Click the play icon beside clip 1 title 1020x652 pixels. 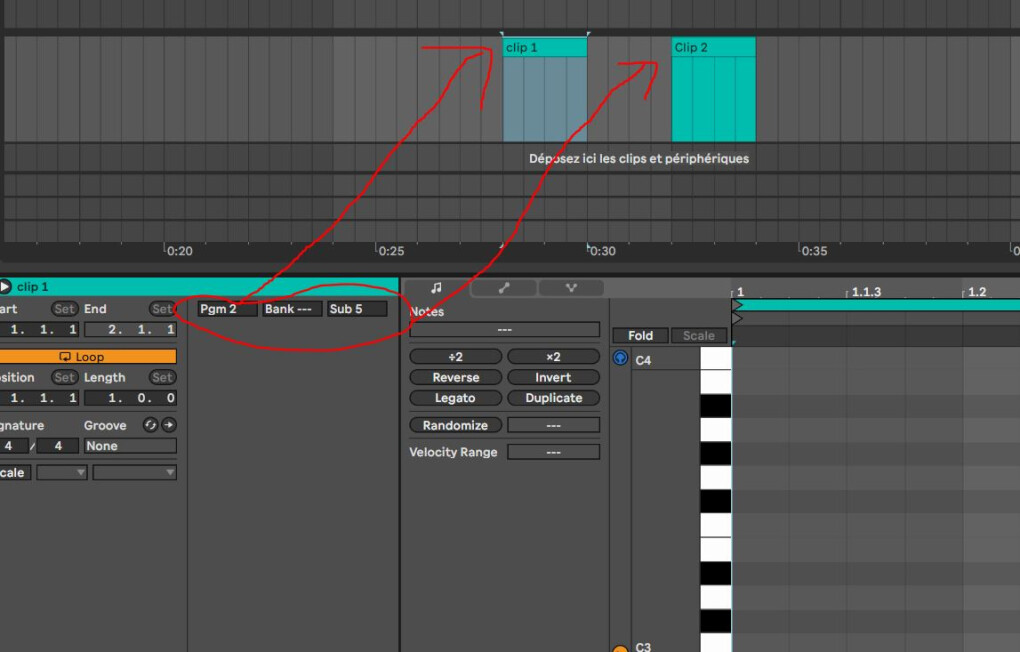5,287
